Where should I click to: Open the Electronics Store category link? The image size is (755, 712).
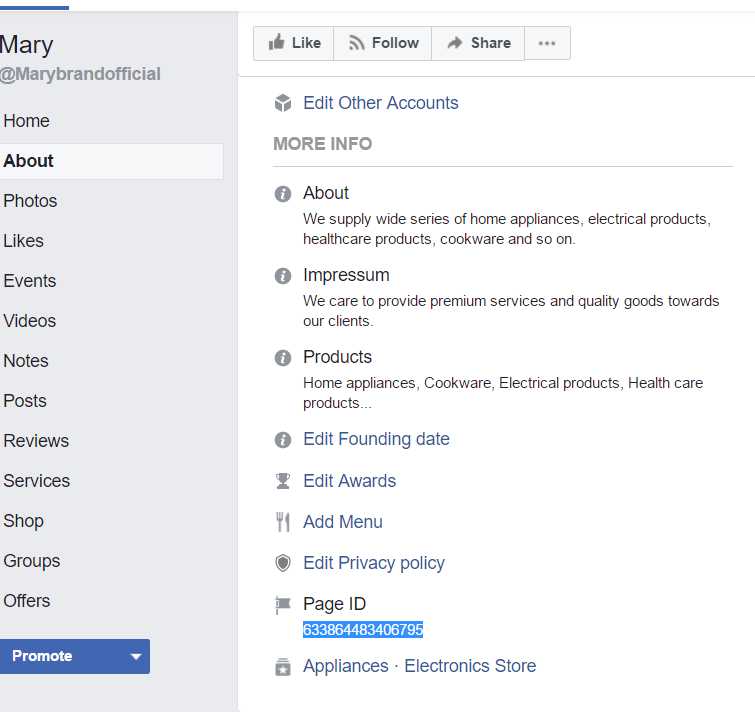470,666
